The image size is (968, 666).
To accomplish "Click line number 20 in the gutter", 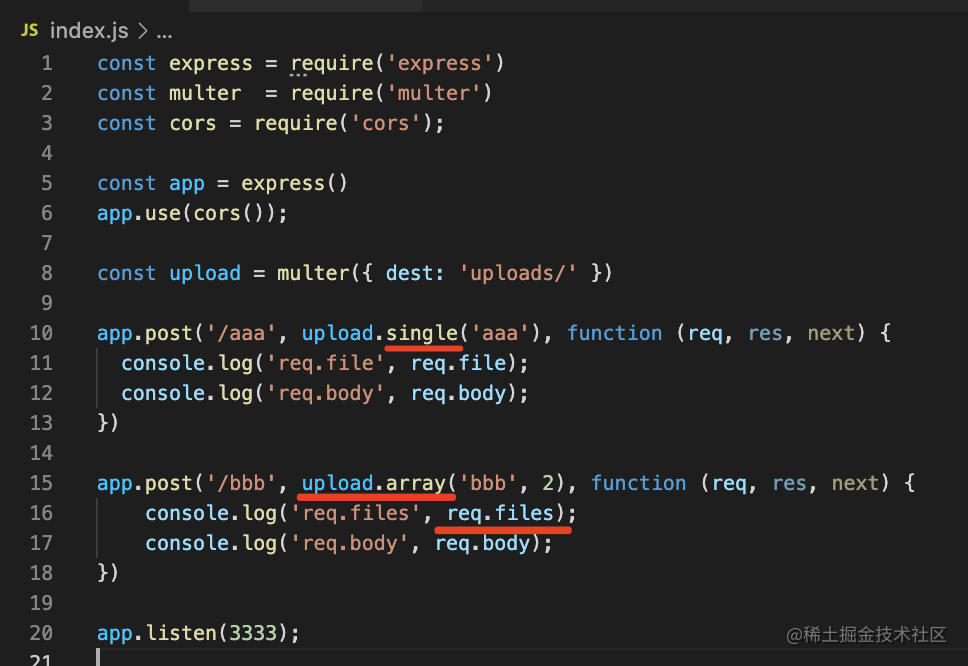I will pos(42,633).
